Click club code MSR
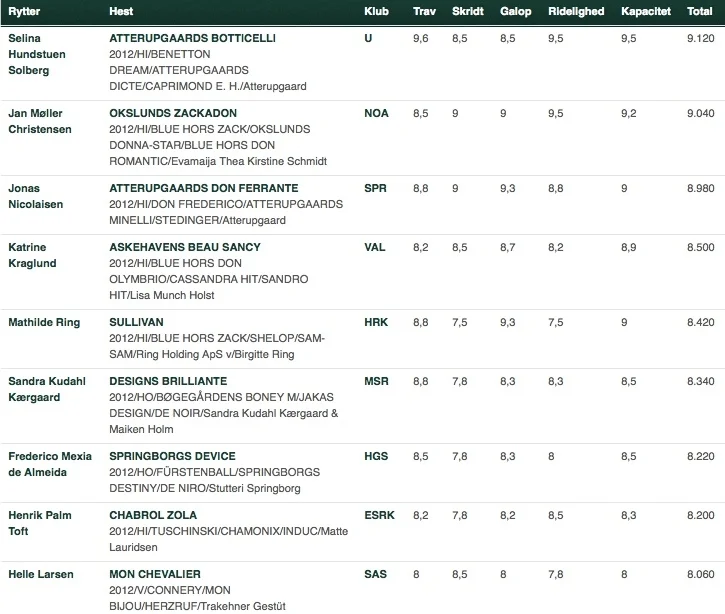The width and height of the screenshot is (725, 614). (376, 381)
